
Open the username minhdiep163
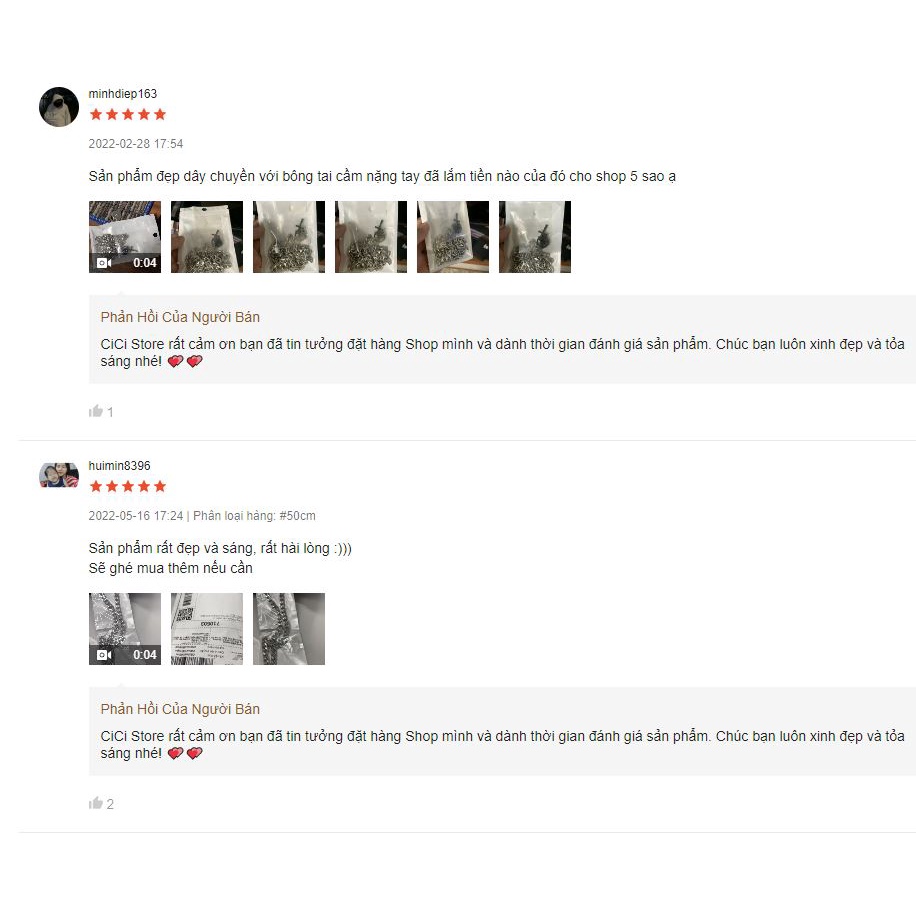click(x=123, y=93)
